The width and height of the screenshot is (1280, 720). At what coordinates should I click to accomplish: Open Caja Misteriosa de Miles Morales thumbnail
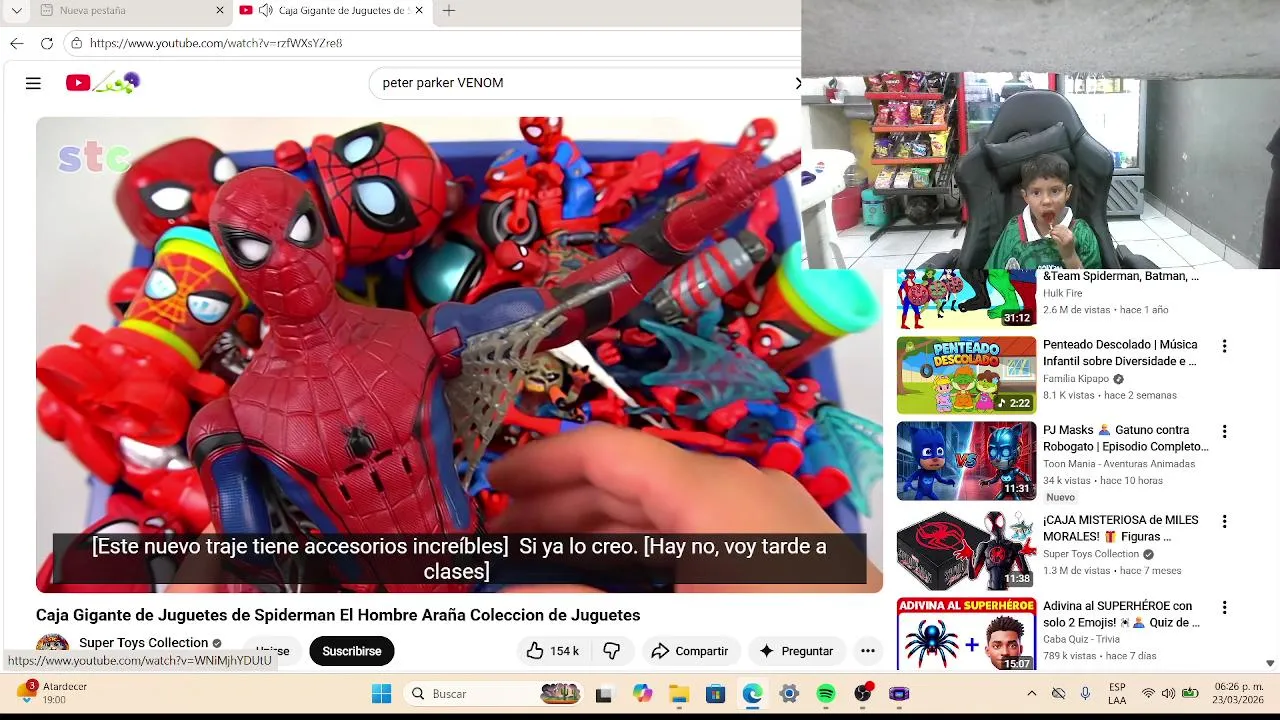[x=966, y=551]
